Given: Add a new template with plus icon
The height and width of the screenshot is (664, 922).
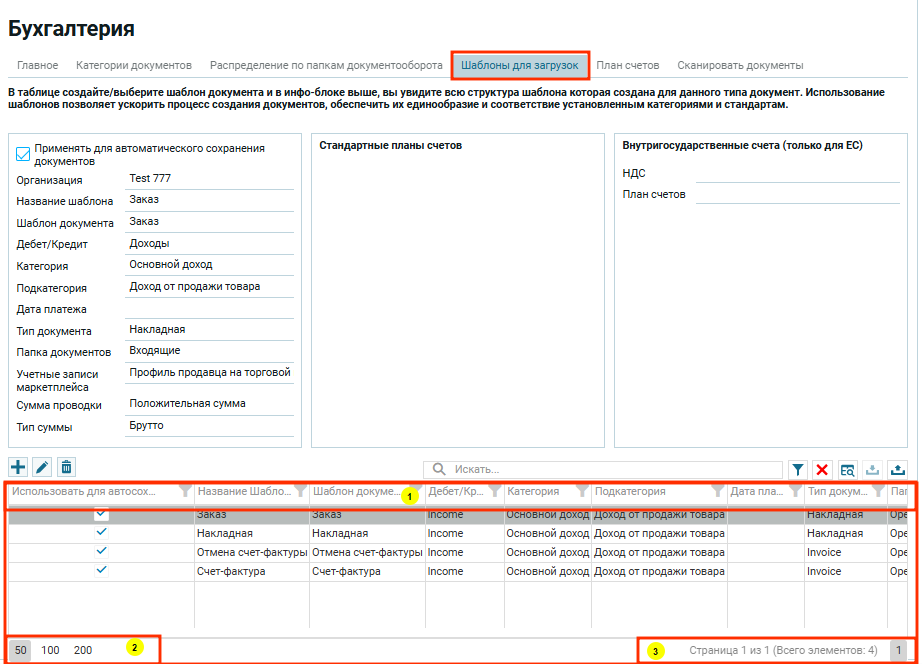Looking at the screenshot, I should [x=18, y=467].
